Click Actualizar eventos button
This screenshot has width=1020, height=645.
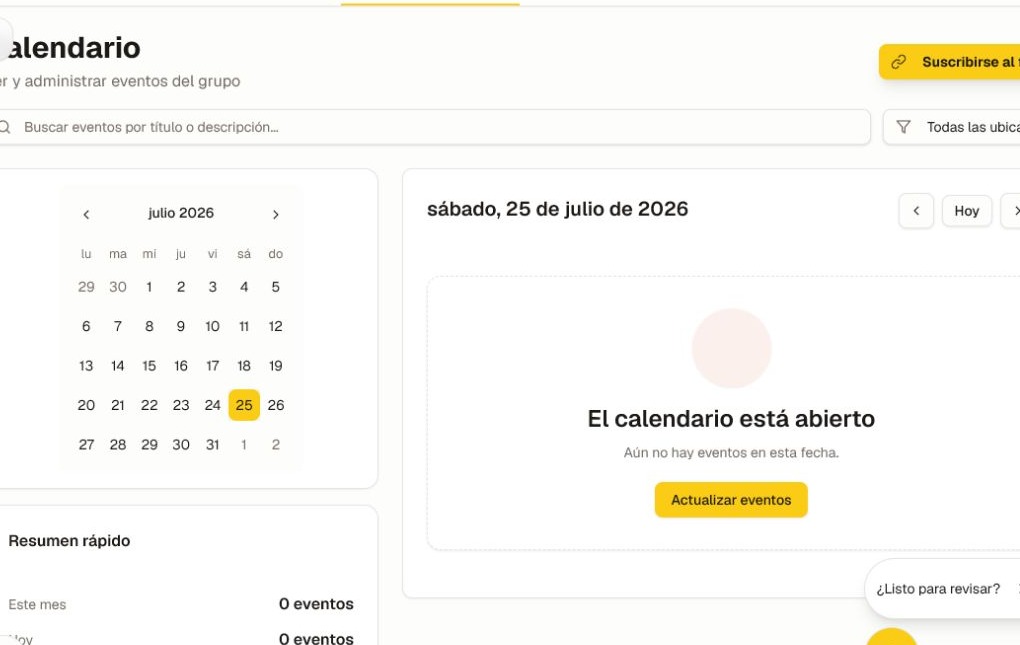[731, 500]
